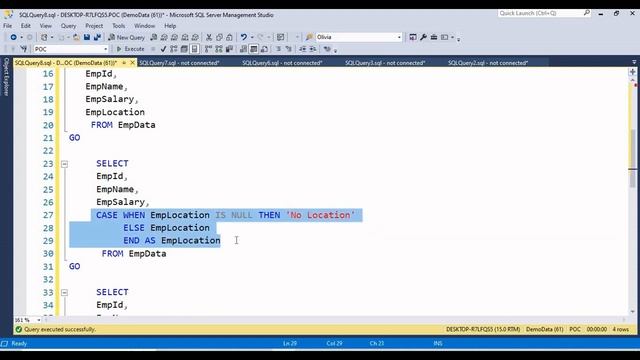Viewport: 640px width, 360px height.
Task: Open the Help menu
Action: [170, 26]
